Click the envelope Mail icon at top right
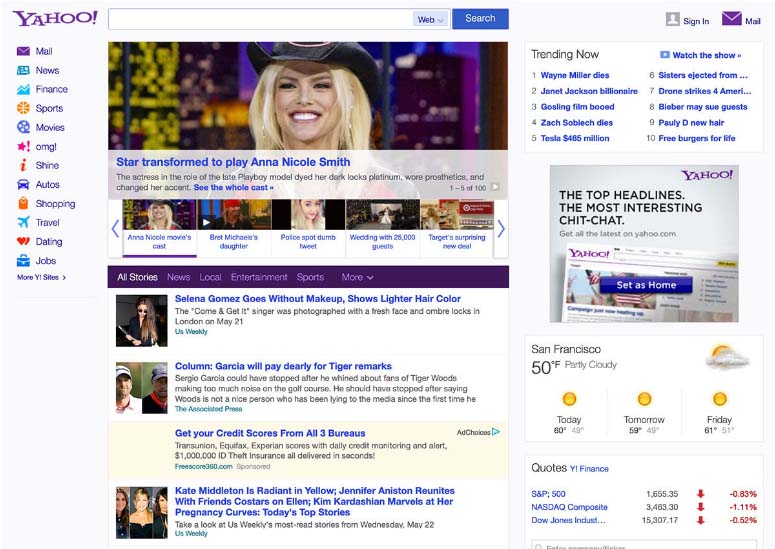Image resolution: width=775 pixels, height=549 pixels. pos(731,19)
